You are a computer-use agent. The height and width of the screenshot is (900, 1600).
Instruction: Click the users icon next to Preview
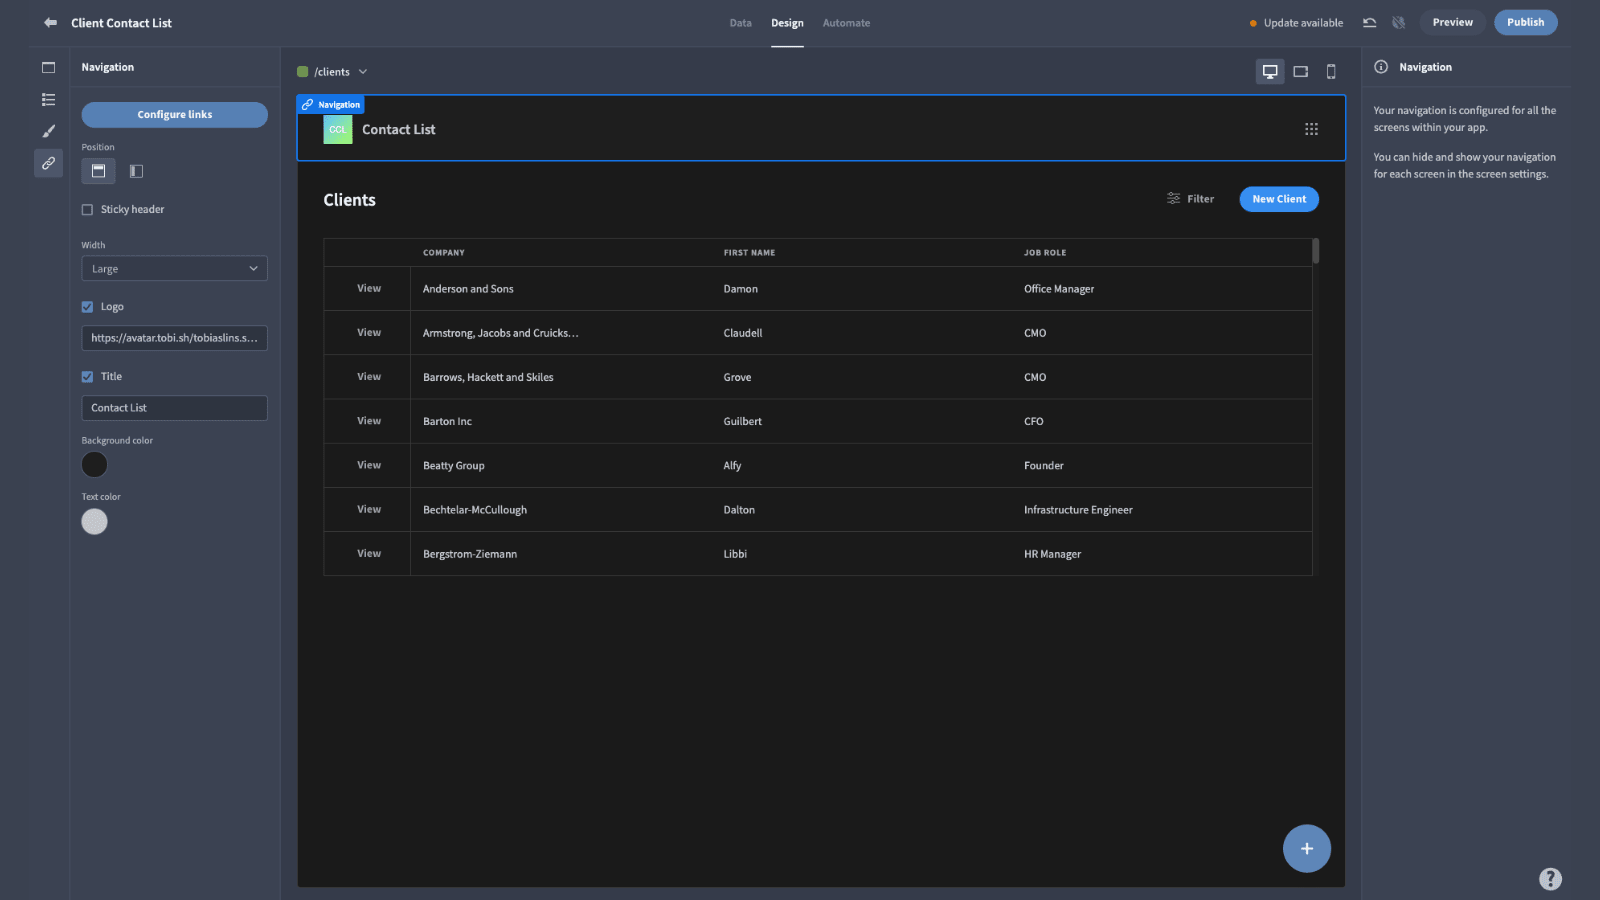pyautogui.click(x=1399, y=22)
